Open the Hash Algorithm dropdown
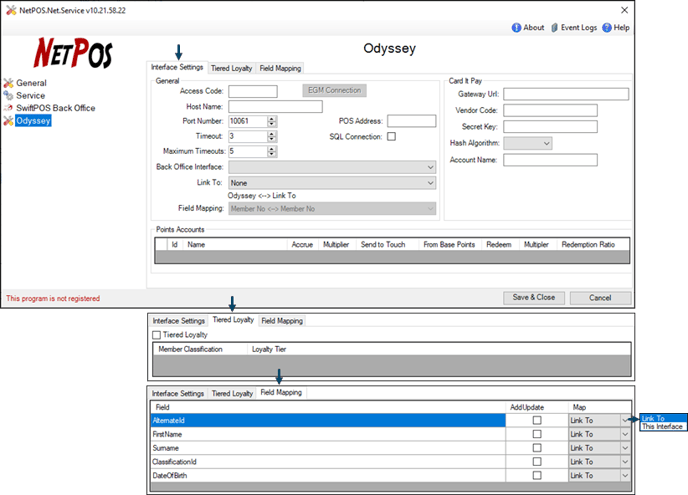688x495 pixels. point(528,143)
